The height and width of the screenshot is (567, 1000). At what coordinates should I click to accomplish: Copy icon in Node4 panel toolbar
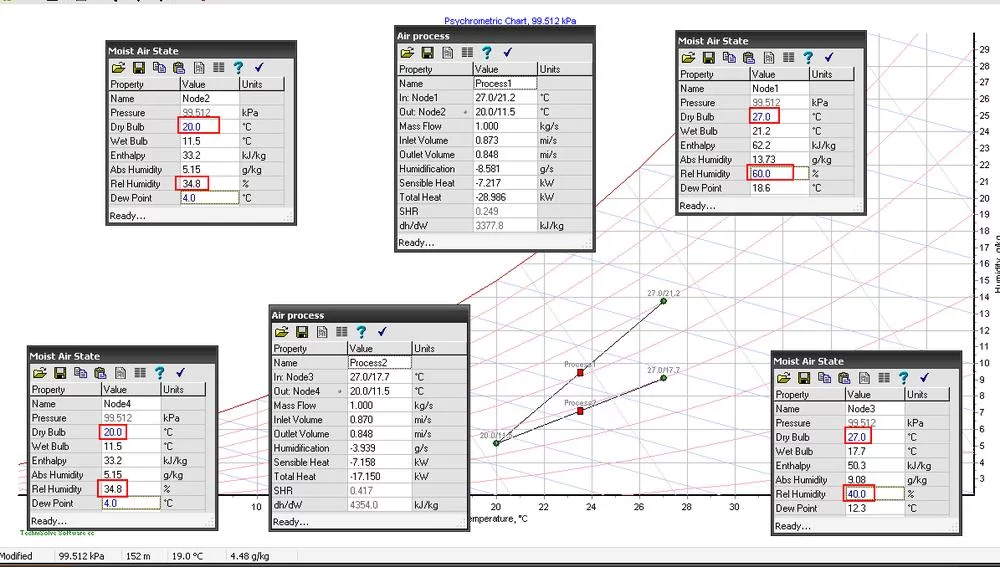[80, 372]
